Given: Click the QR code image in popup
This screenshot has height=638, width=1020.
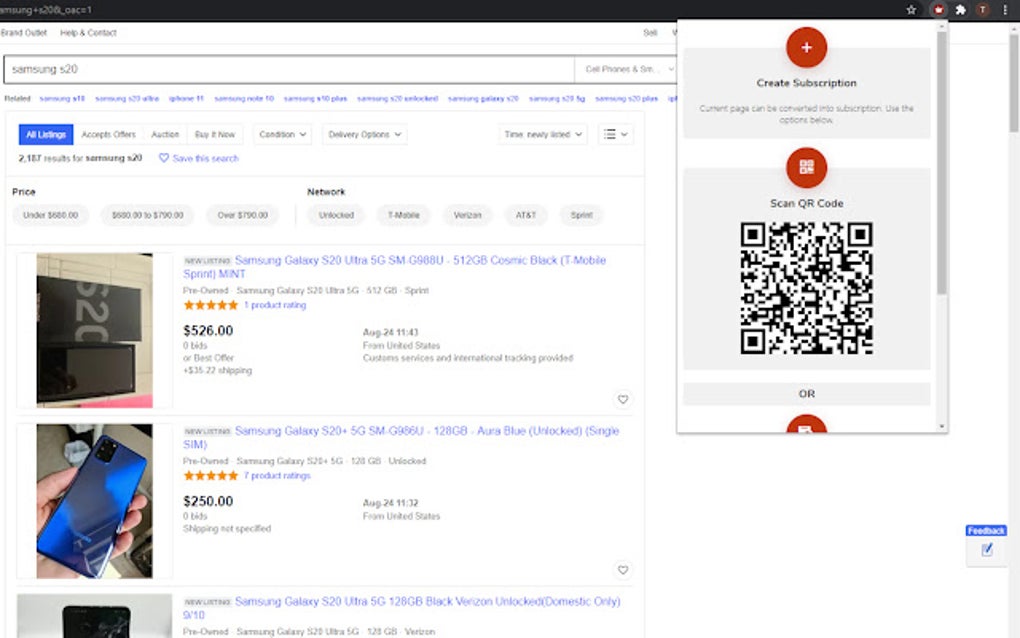Looking at the screenshot, I should pyautogui.click(x=806, y=288).
